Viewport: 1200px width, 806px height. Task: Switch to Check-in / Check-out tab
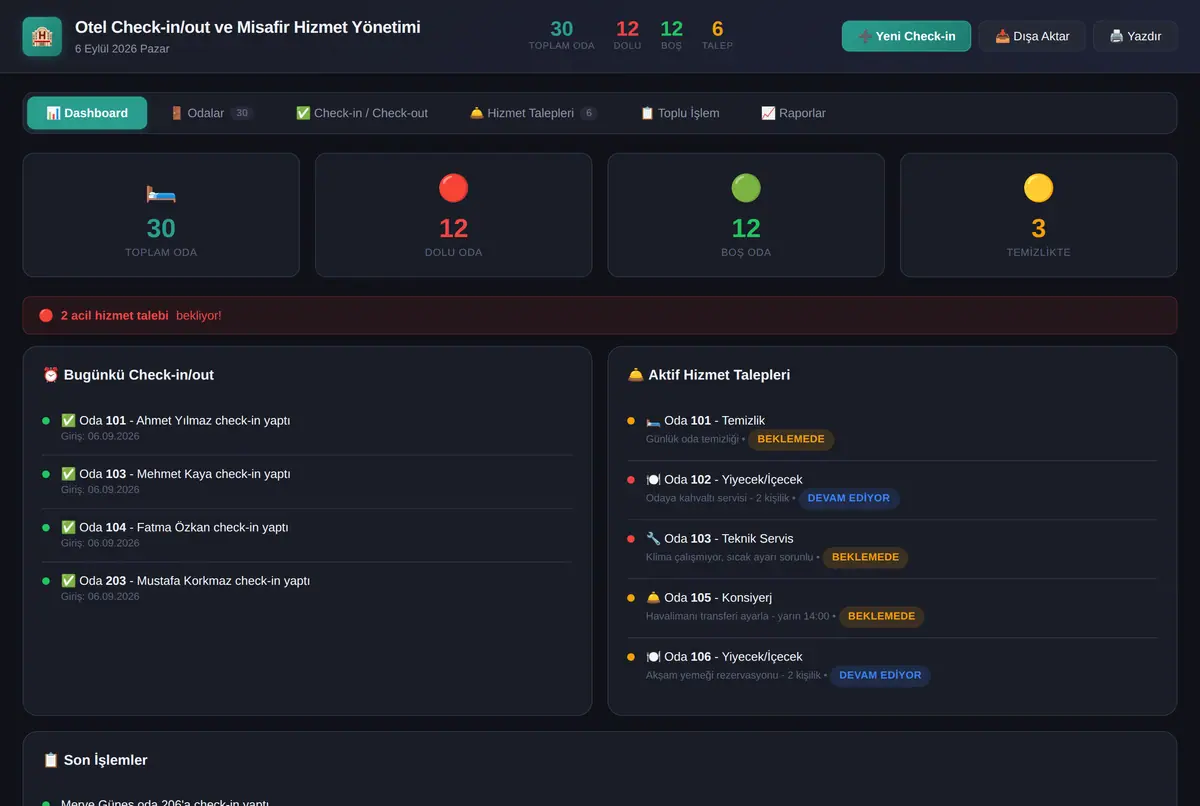pos(361,113)
